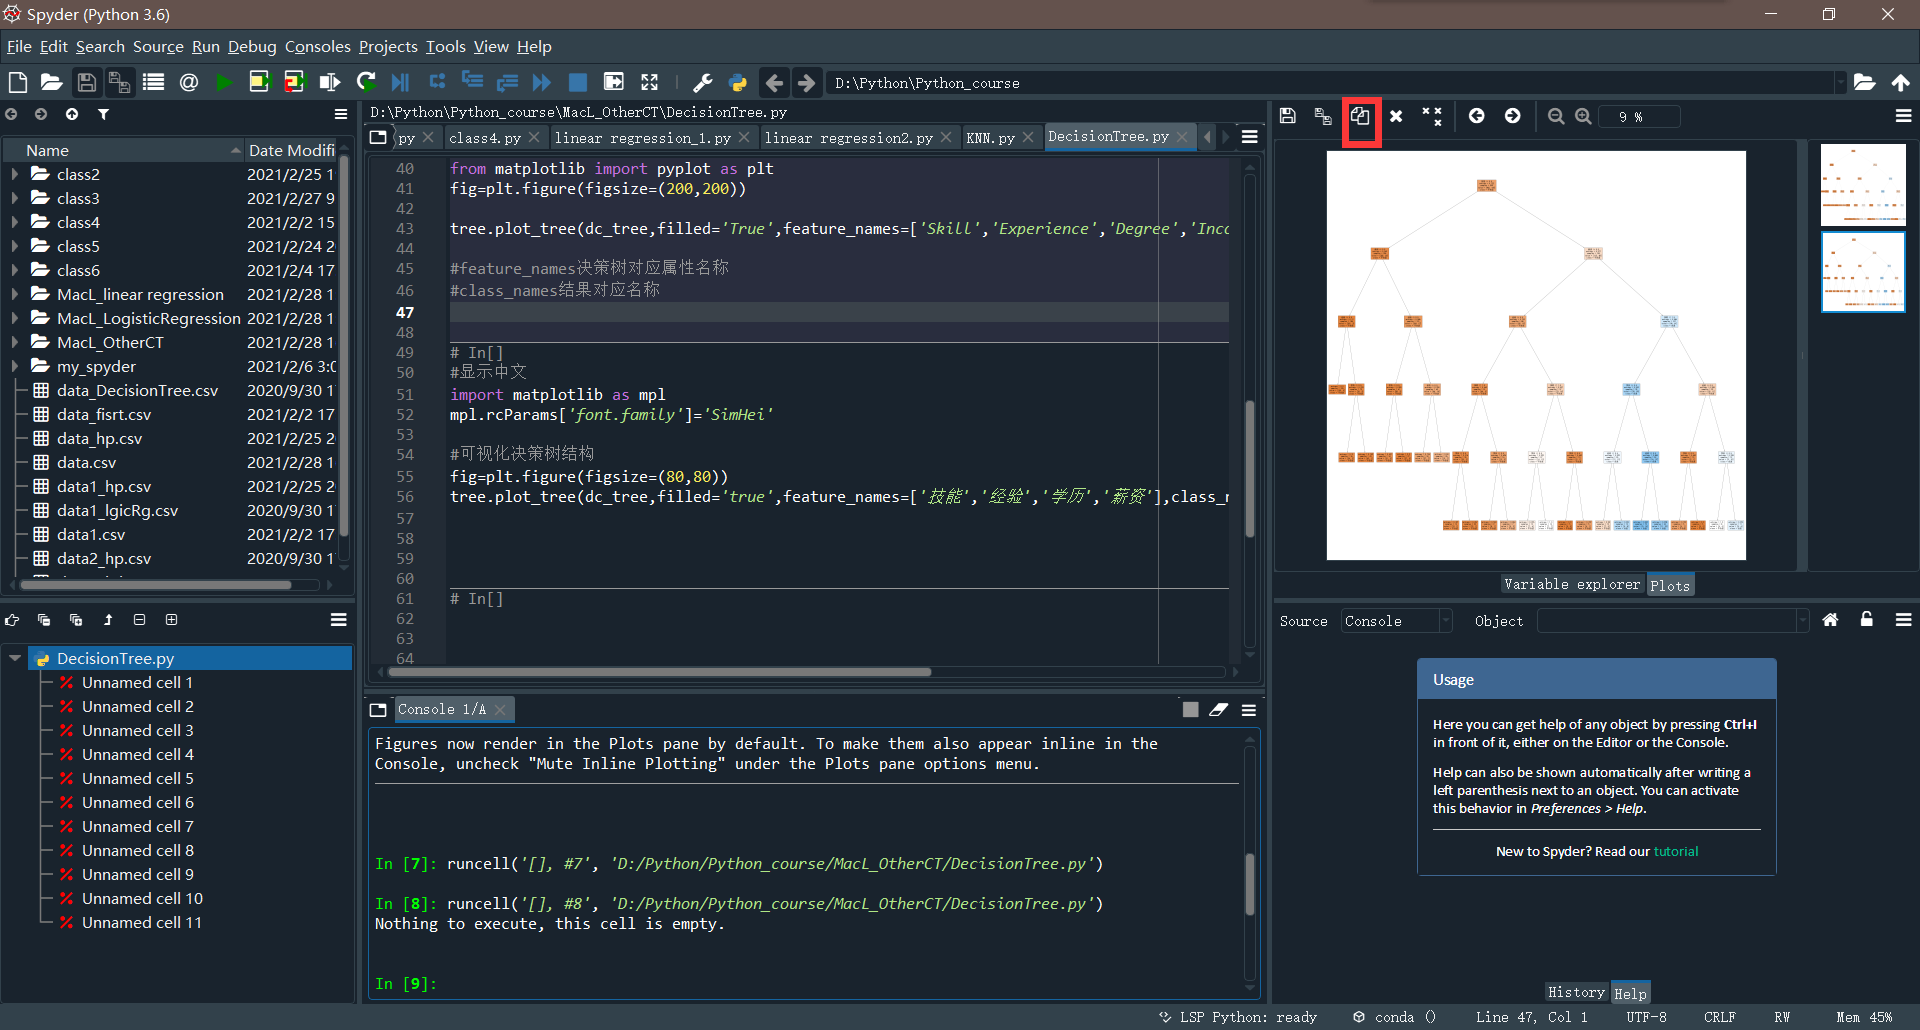
Task: Click the Run current cell icon
Action: 259,82
